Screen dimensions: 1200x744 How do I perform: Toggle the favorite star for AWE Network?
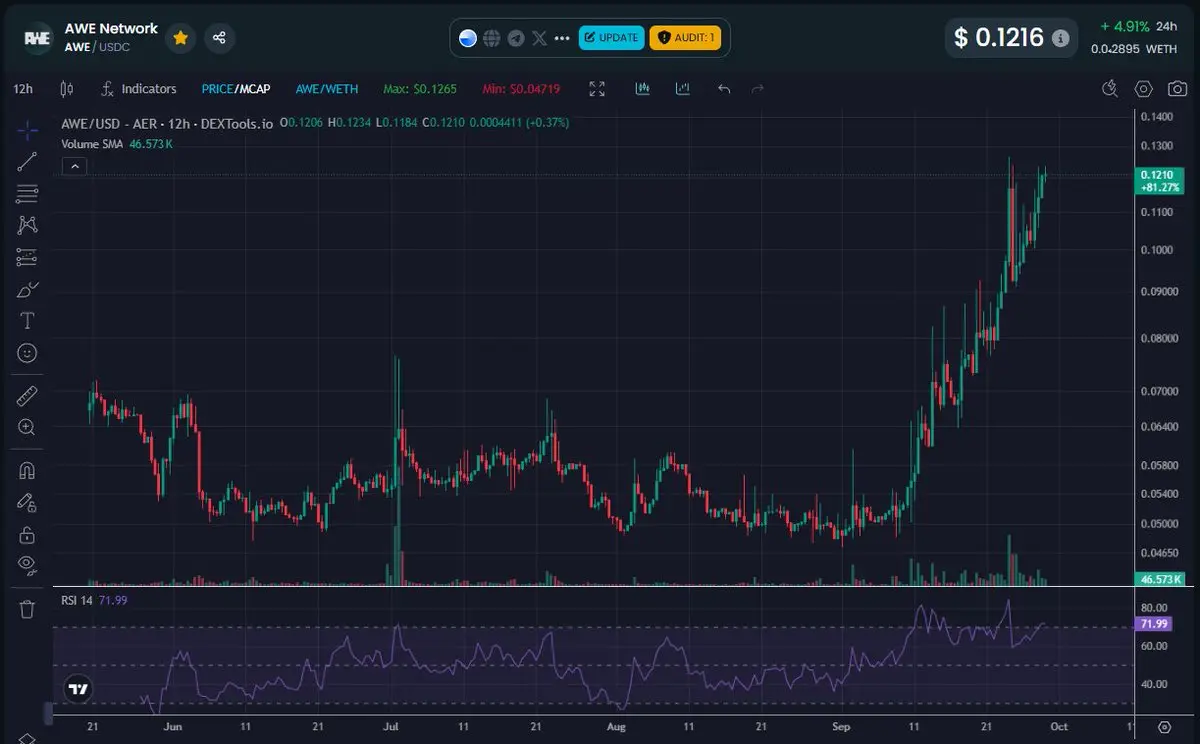(x=180, y=38)
